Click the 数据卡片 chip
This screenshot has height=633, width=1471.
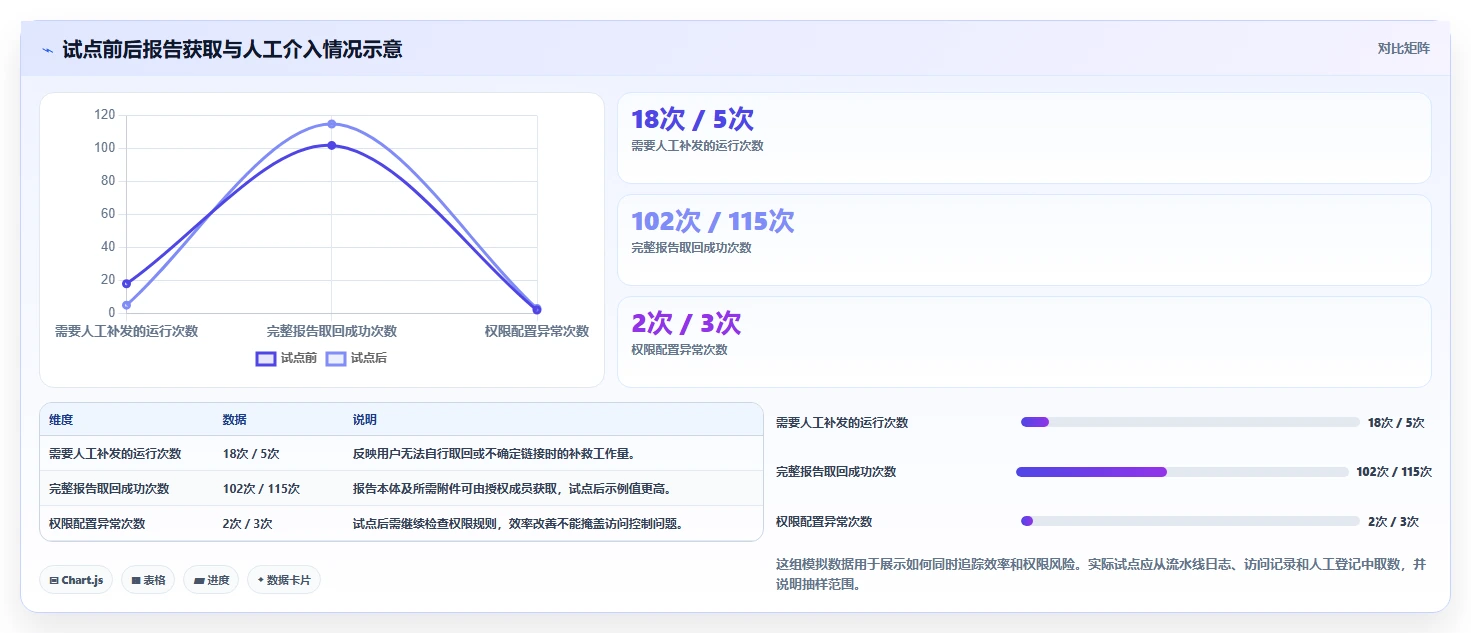284,580
